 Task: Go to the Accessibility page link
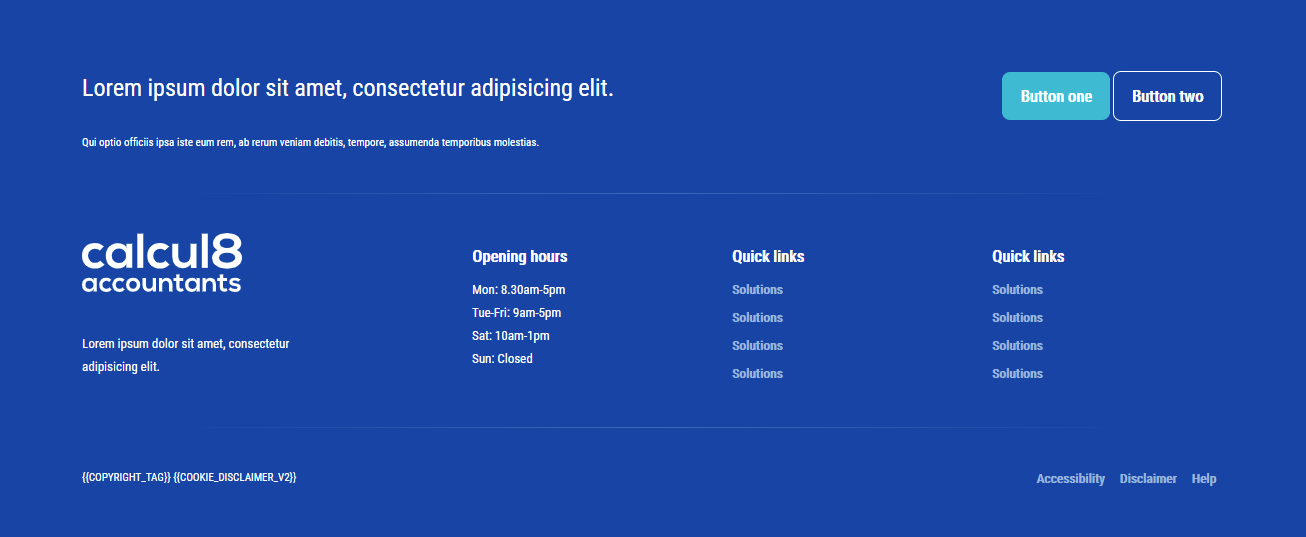[1070, 479]
